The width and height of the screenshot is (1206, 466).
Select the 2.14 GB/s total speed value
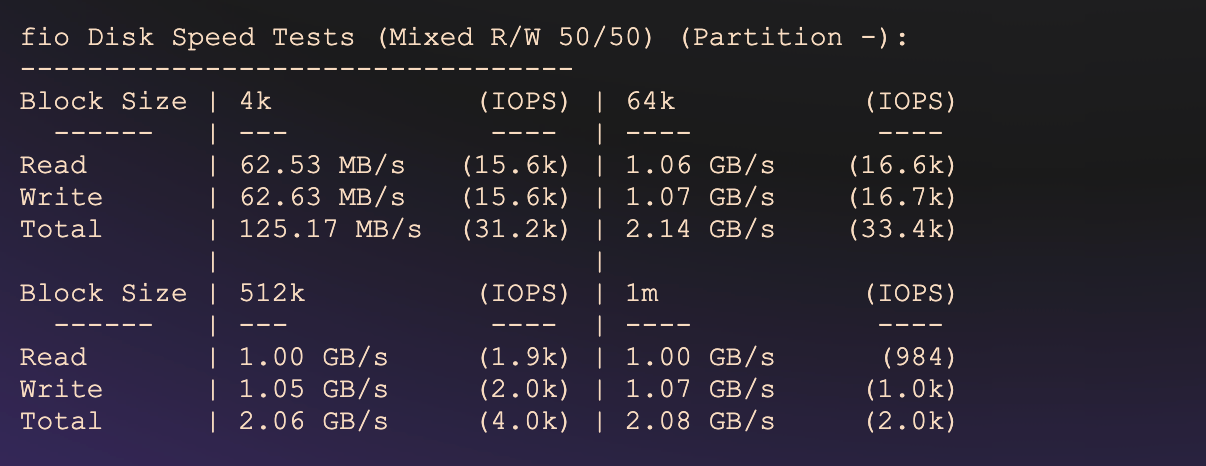click(x=700, y=229)
